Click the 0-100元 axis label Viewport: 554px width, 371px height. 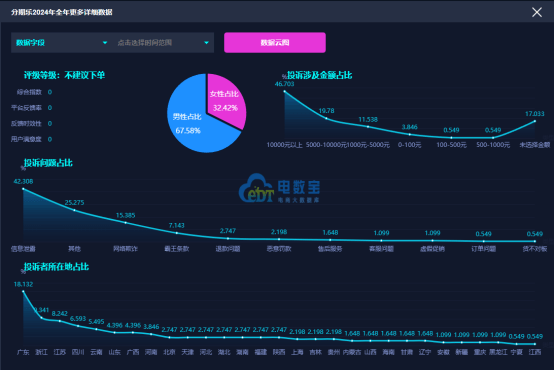coord(409,145)
